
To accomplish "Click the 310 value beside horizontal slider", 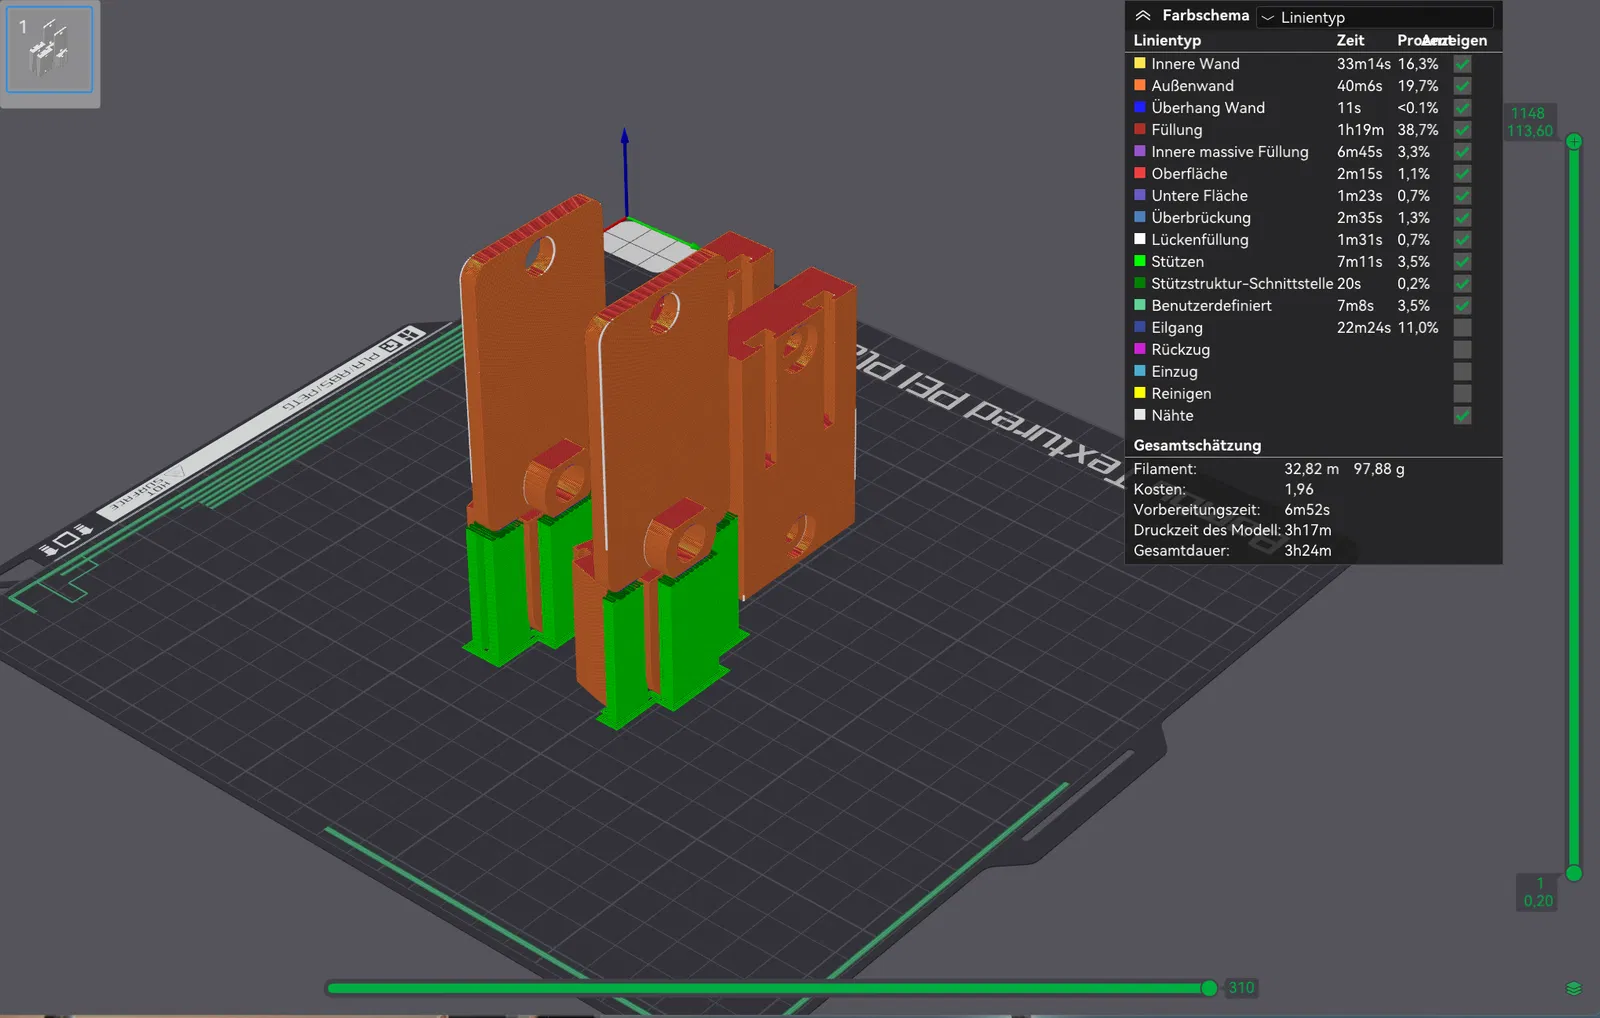I will tap(1241, 988).
